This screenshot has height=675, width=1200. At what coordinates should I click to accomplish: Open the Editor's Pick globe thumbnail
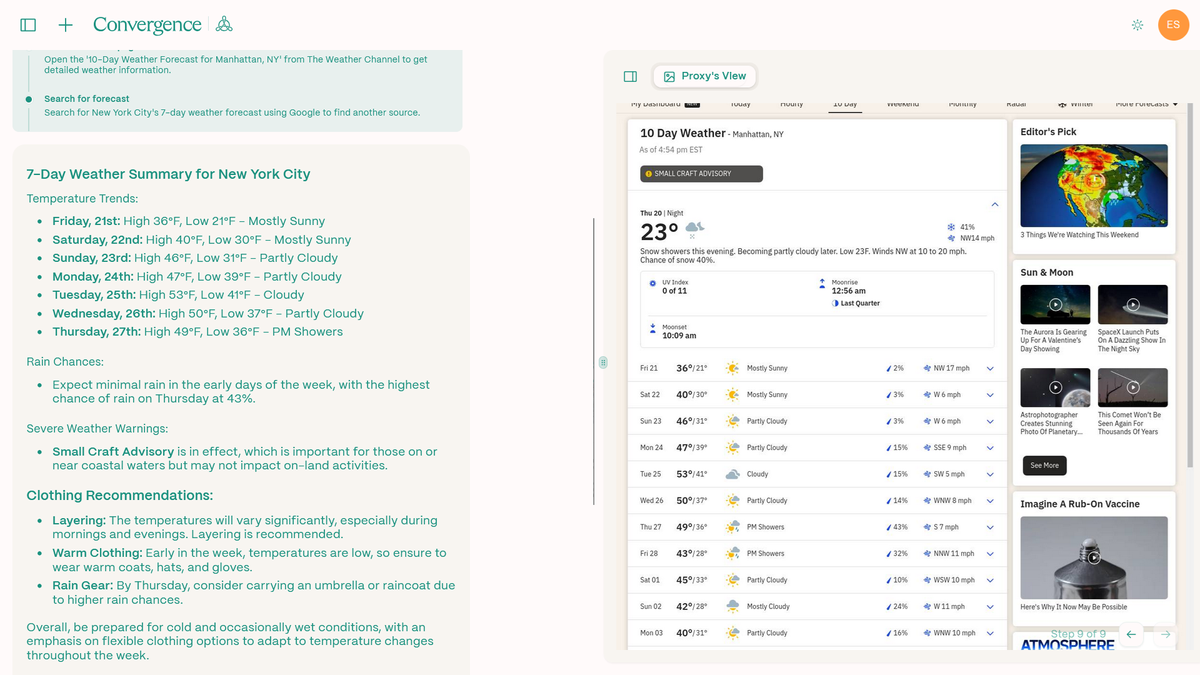coord(1094,185)
